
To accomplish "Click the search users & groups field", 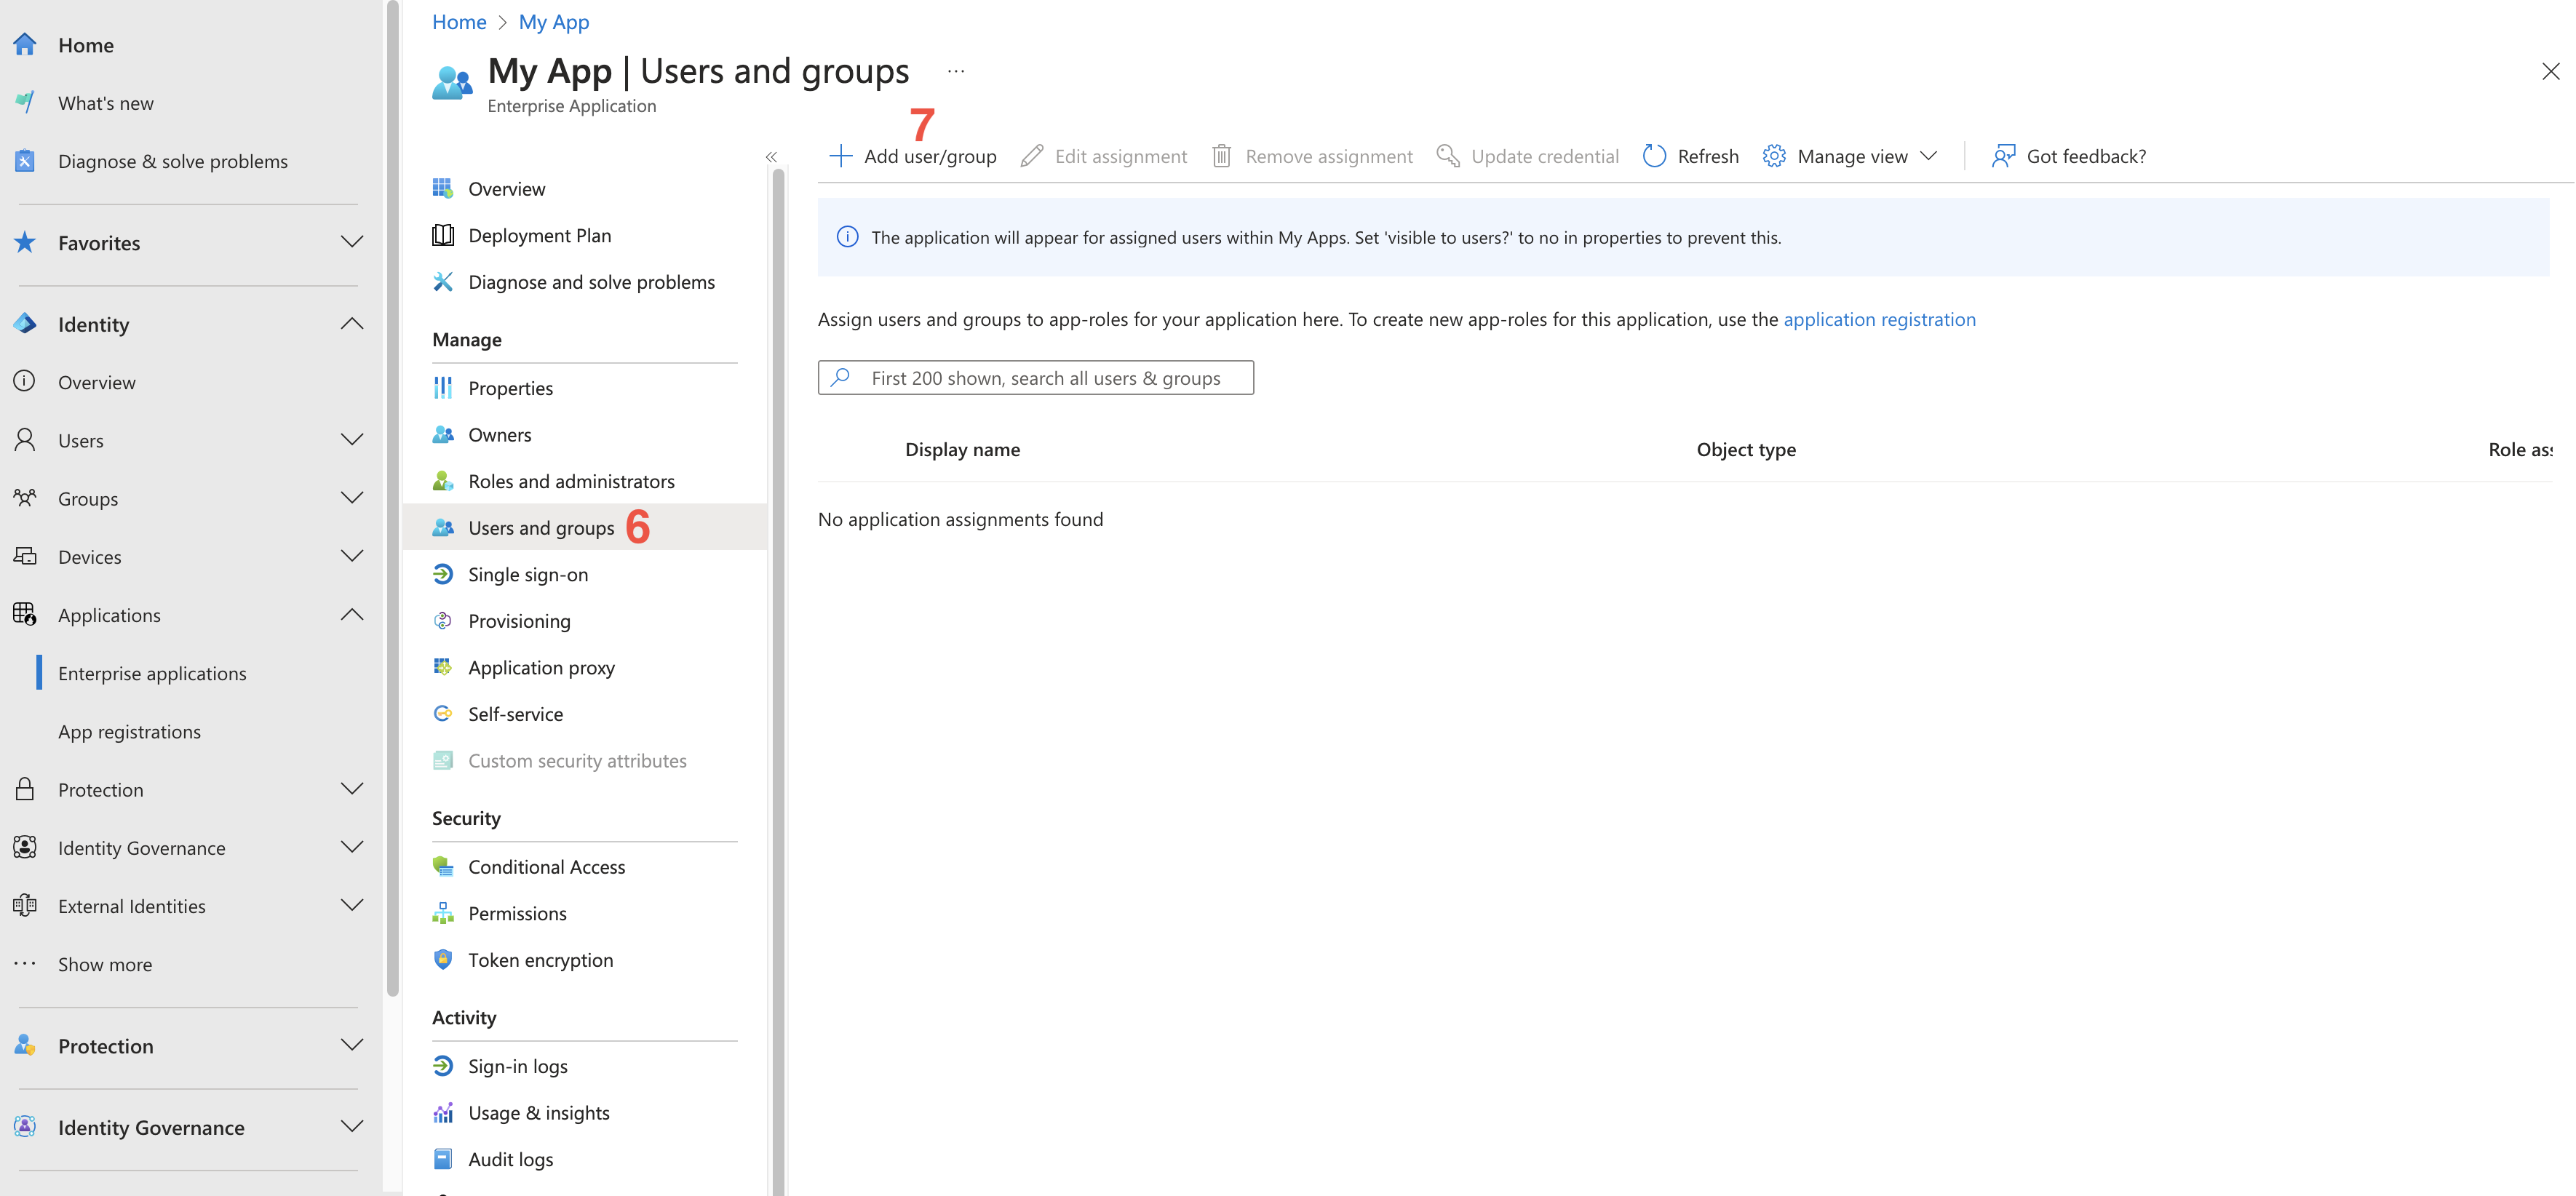I will coord(1045,378).
